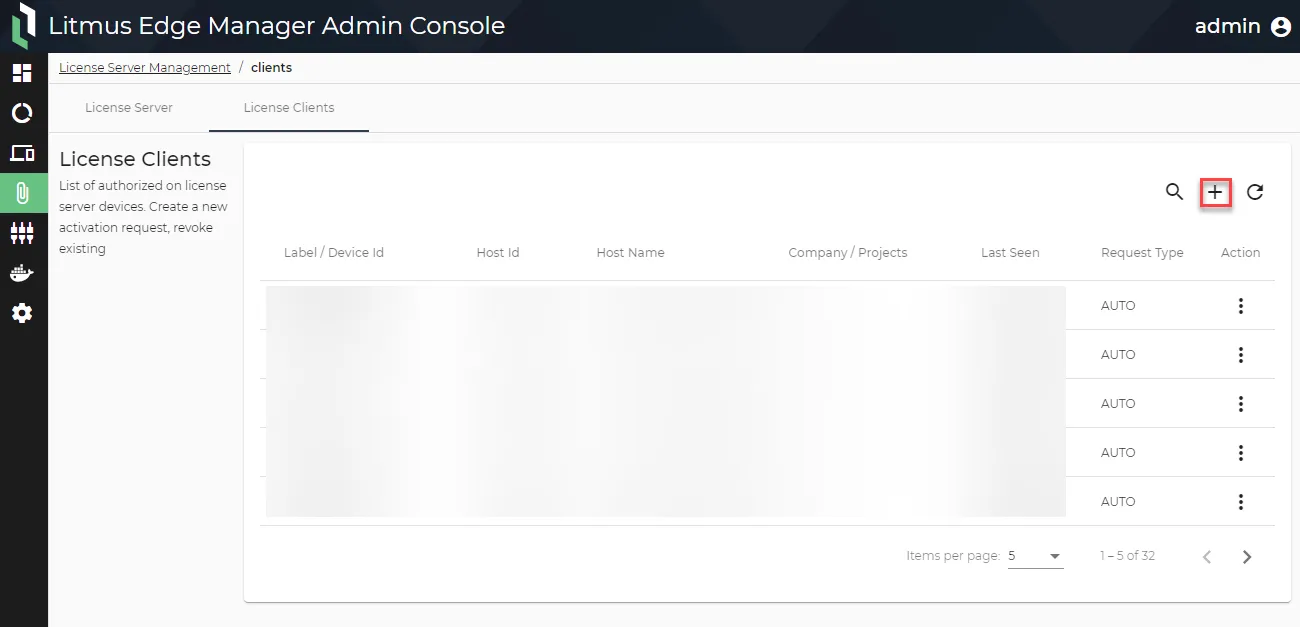Open action menu for second client row

coord(1241,355)
